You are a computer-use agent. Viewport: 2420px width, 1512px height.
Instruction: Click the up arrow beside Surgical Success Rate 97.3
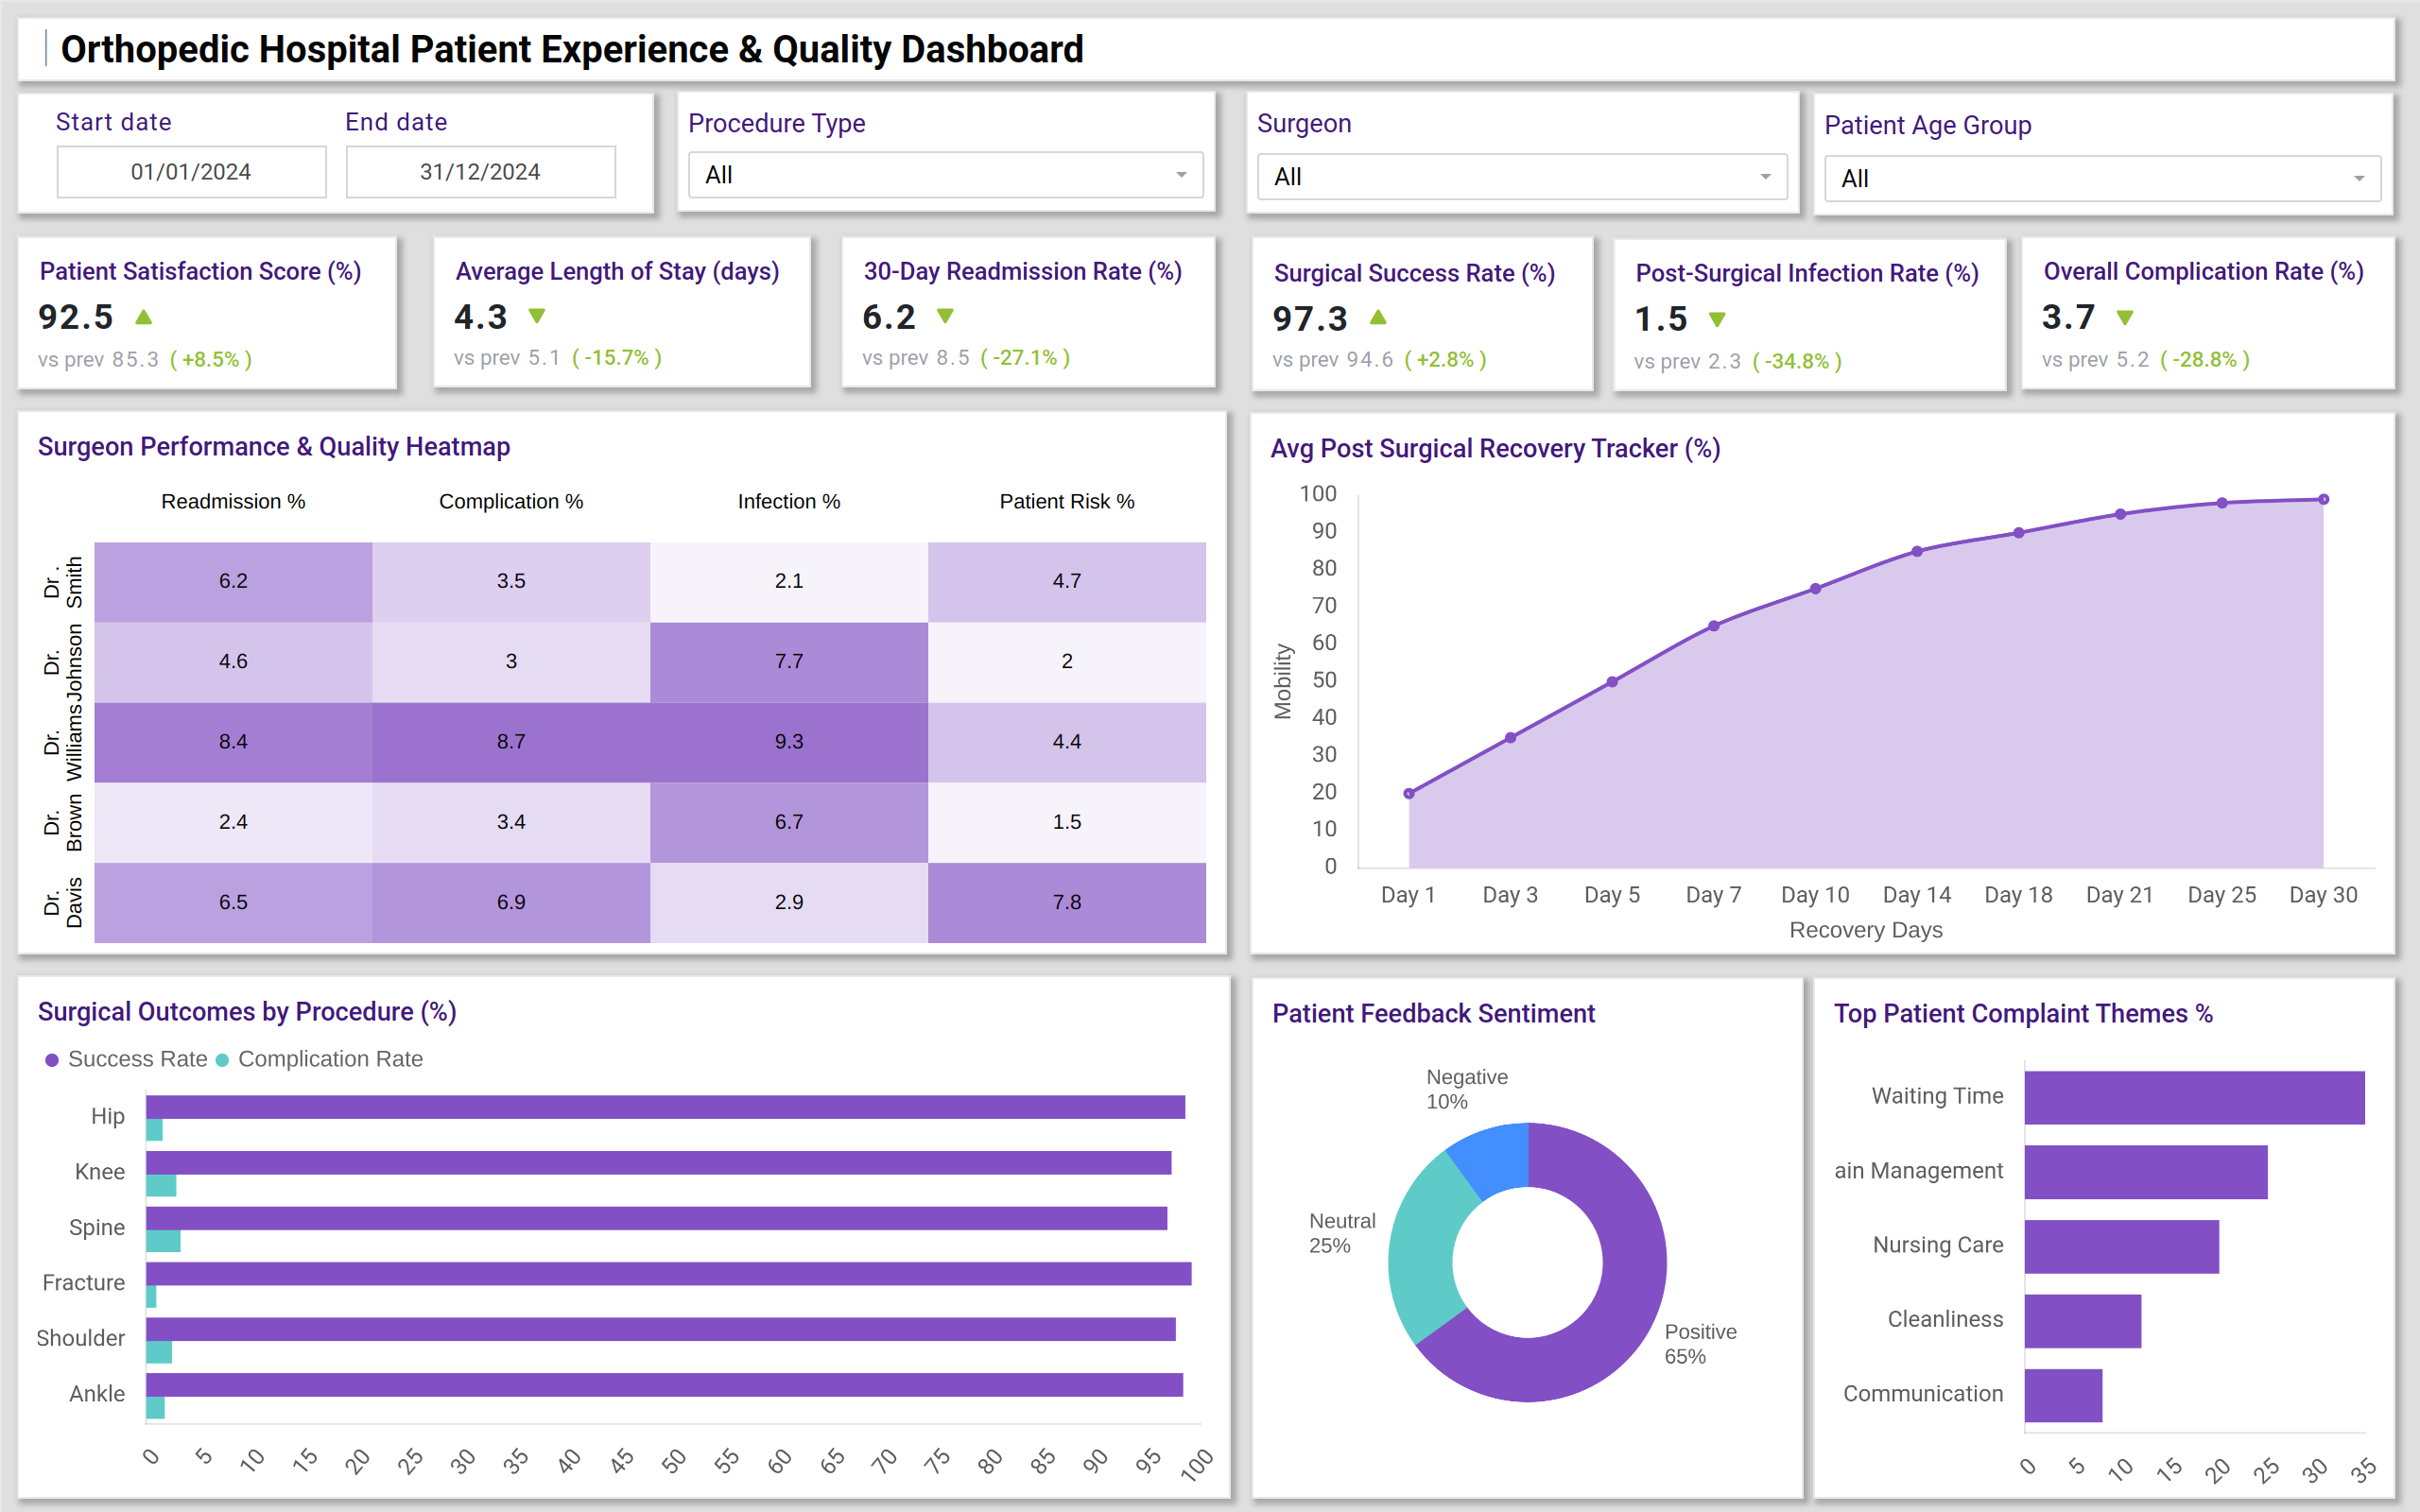tap(1378, 317)
